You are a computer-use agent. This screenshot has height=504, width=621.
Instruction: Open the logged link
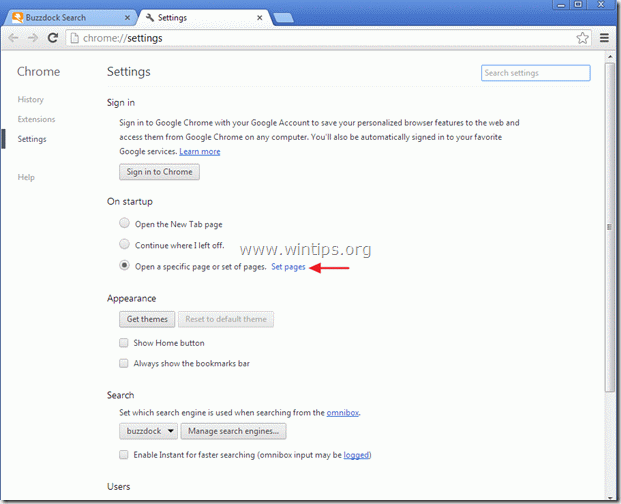coord(356,455)
